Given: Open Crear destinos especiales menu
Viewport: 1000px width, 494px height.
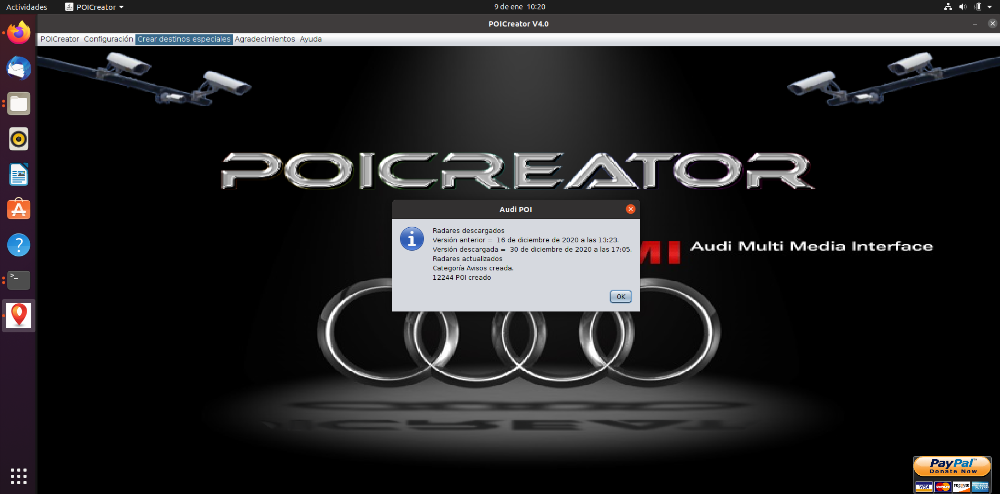Looking at the screenshot, I should 184,39.
